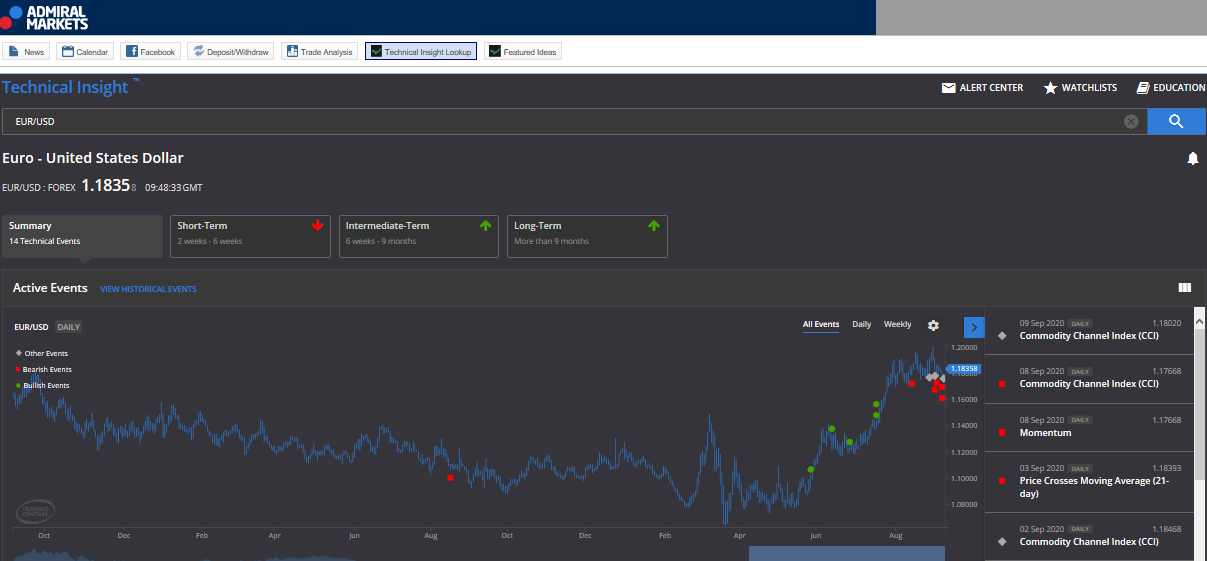Open the 08 Sep 2020 Momentum event

[x=1089, y=427]
